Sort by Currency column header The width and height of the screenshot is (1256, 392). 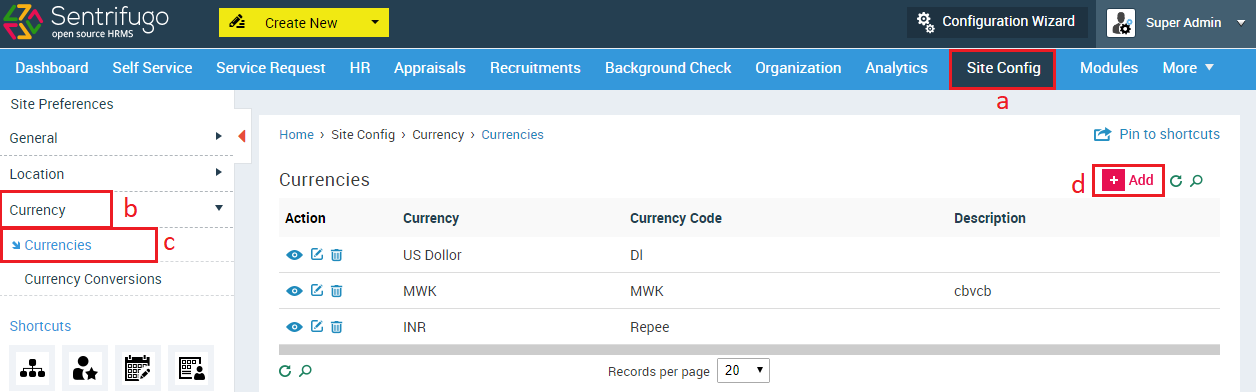(x=431, y=218)
